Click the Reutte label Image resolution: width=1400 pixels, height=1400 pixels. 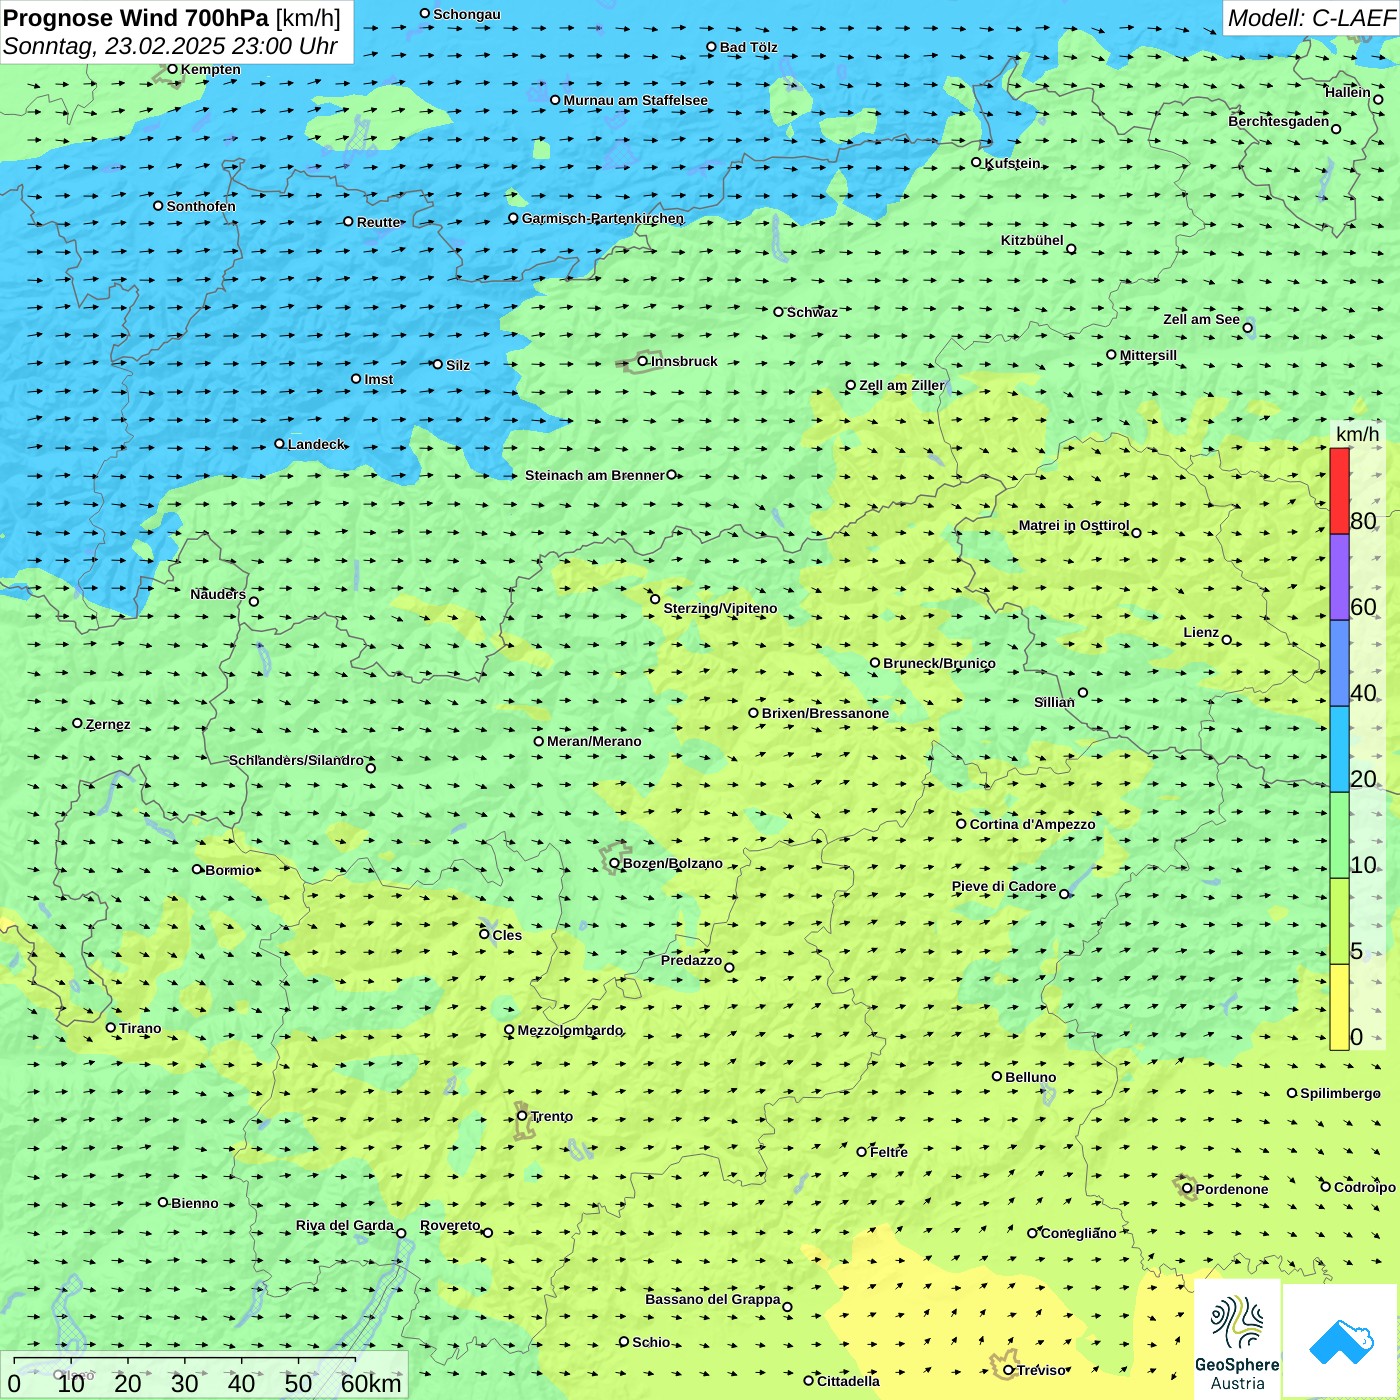coord(378,222)
